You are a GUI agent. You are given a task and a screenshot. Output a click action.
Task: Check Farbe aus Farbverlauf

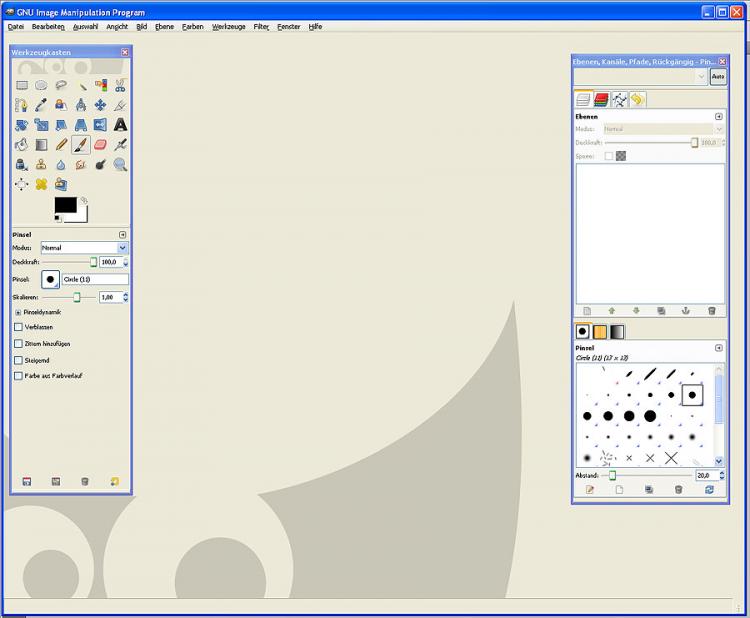coord(18,376)
